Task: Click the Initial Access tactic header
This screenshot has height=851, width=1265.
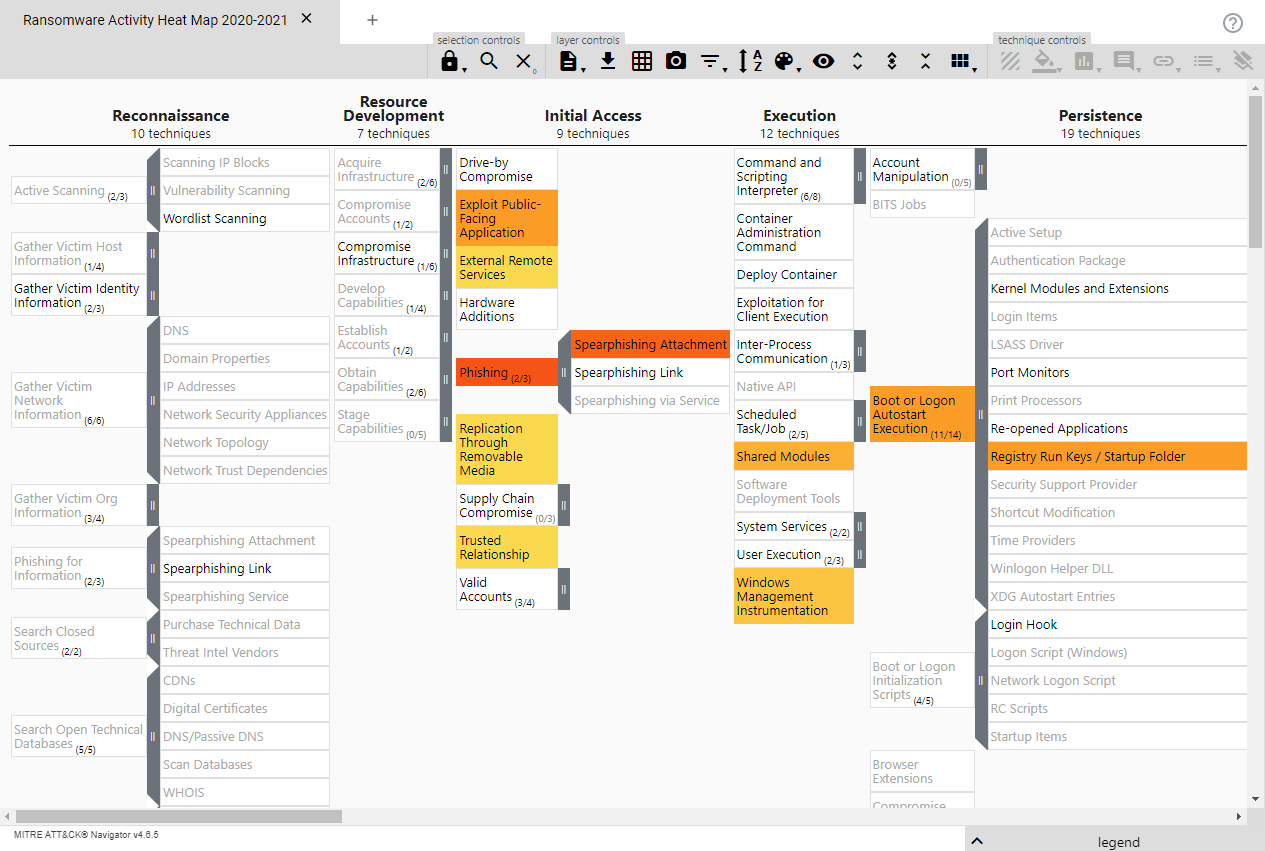Action: point(593,116)
